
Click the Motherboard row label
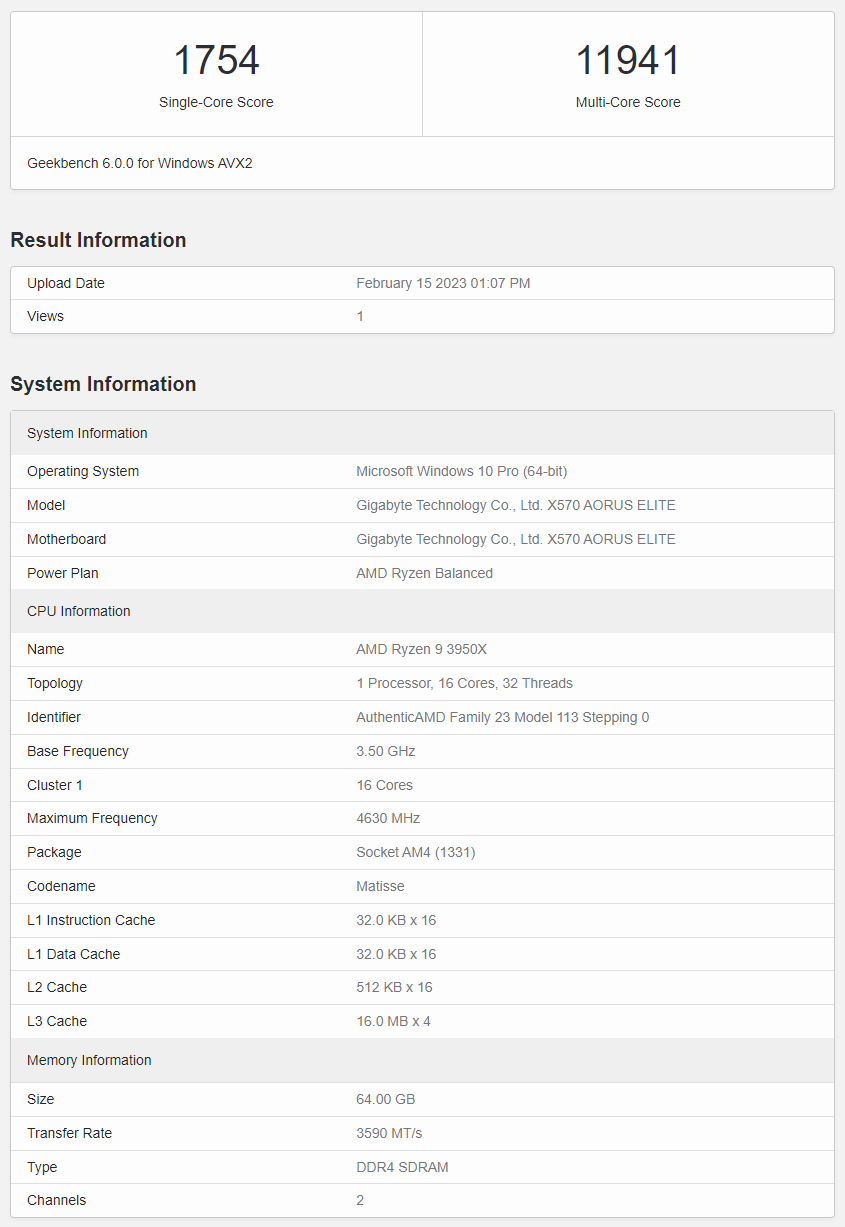tap(66, 539)
